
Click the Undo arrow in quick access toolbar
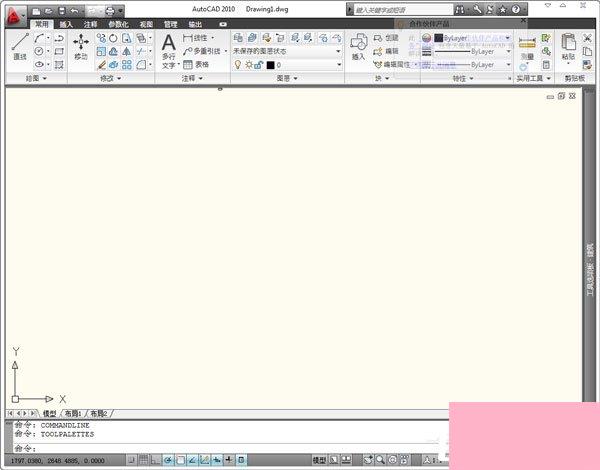click(75, 11)
